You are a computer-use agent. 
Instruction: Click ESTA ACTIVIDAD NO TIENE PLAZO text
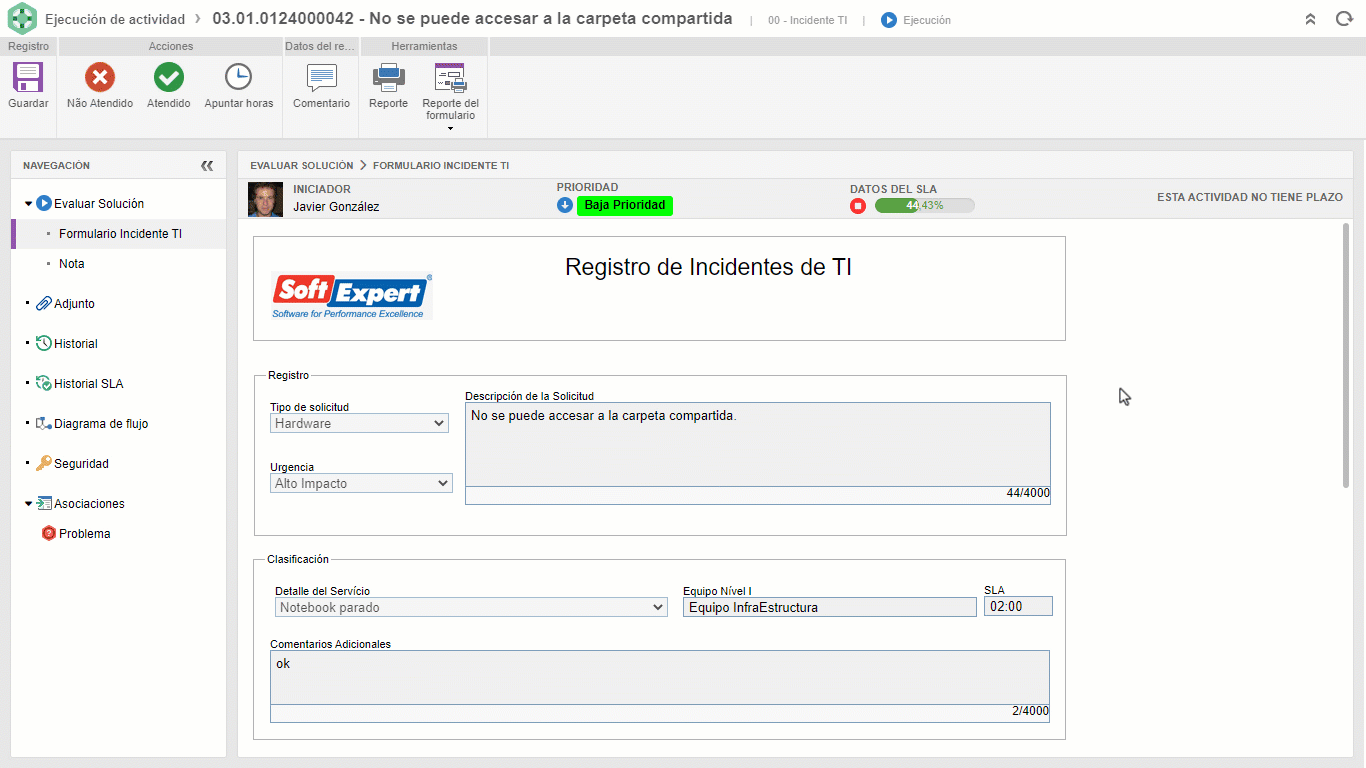1250,197
